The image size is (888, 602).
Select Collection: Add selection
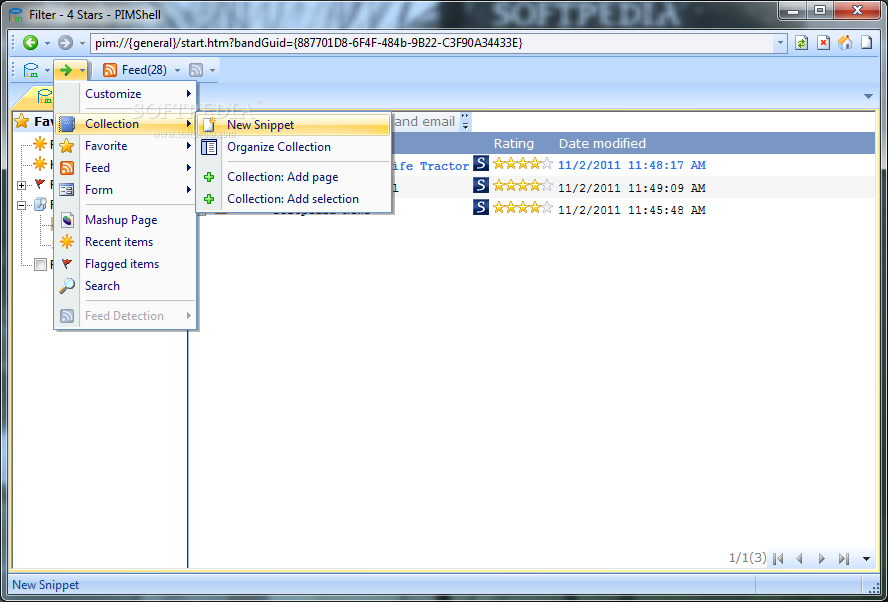pos(294,199)
